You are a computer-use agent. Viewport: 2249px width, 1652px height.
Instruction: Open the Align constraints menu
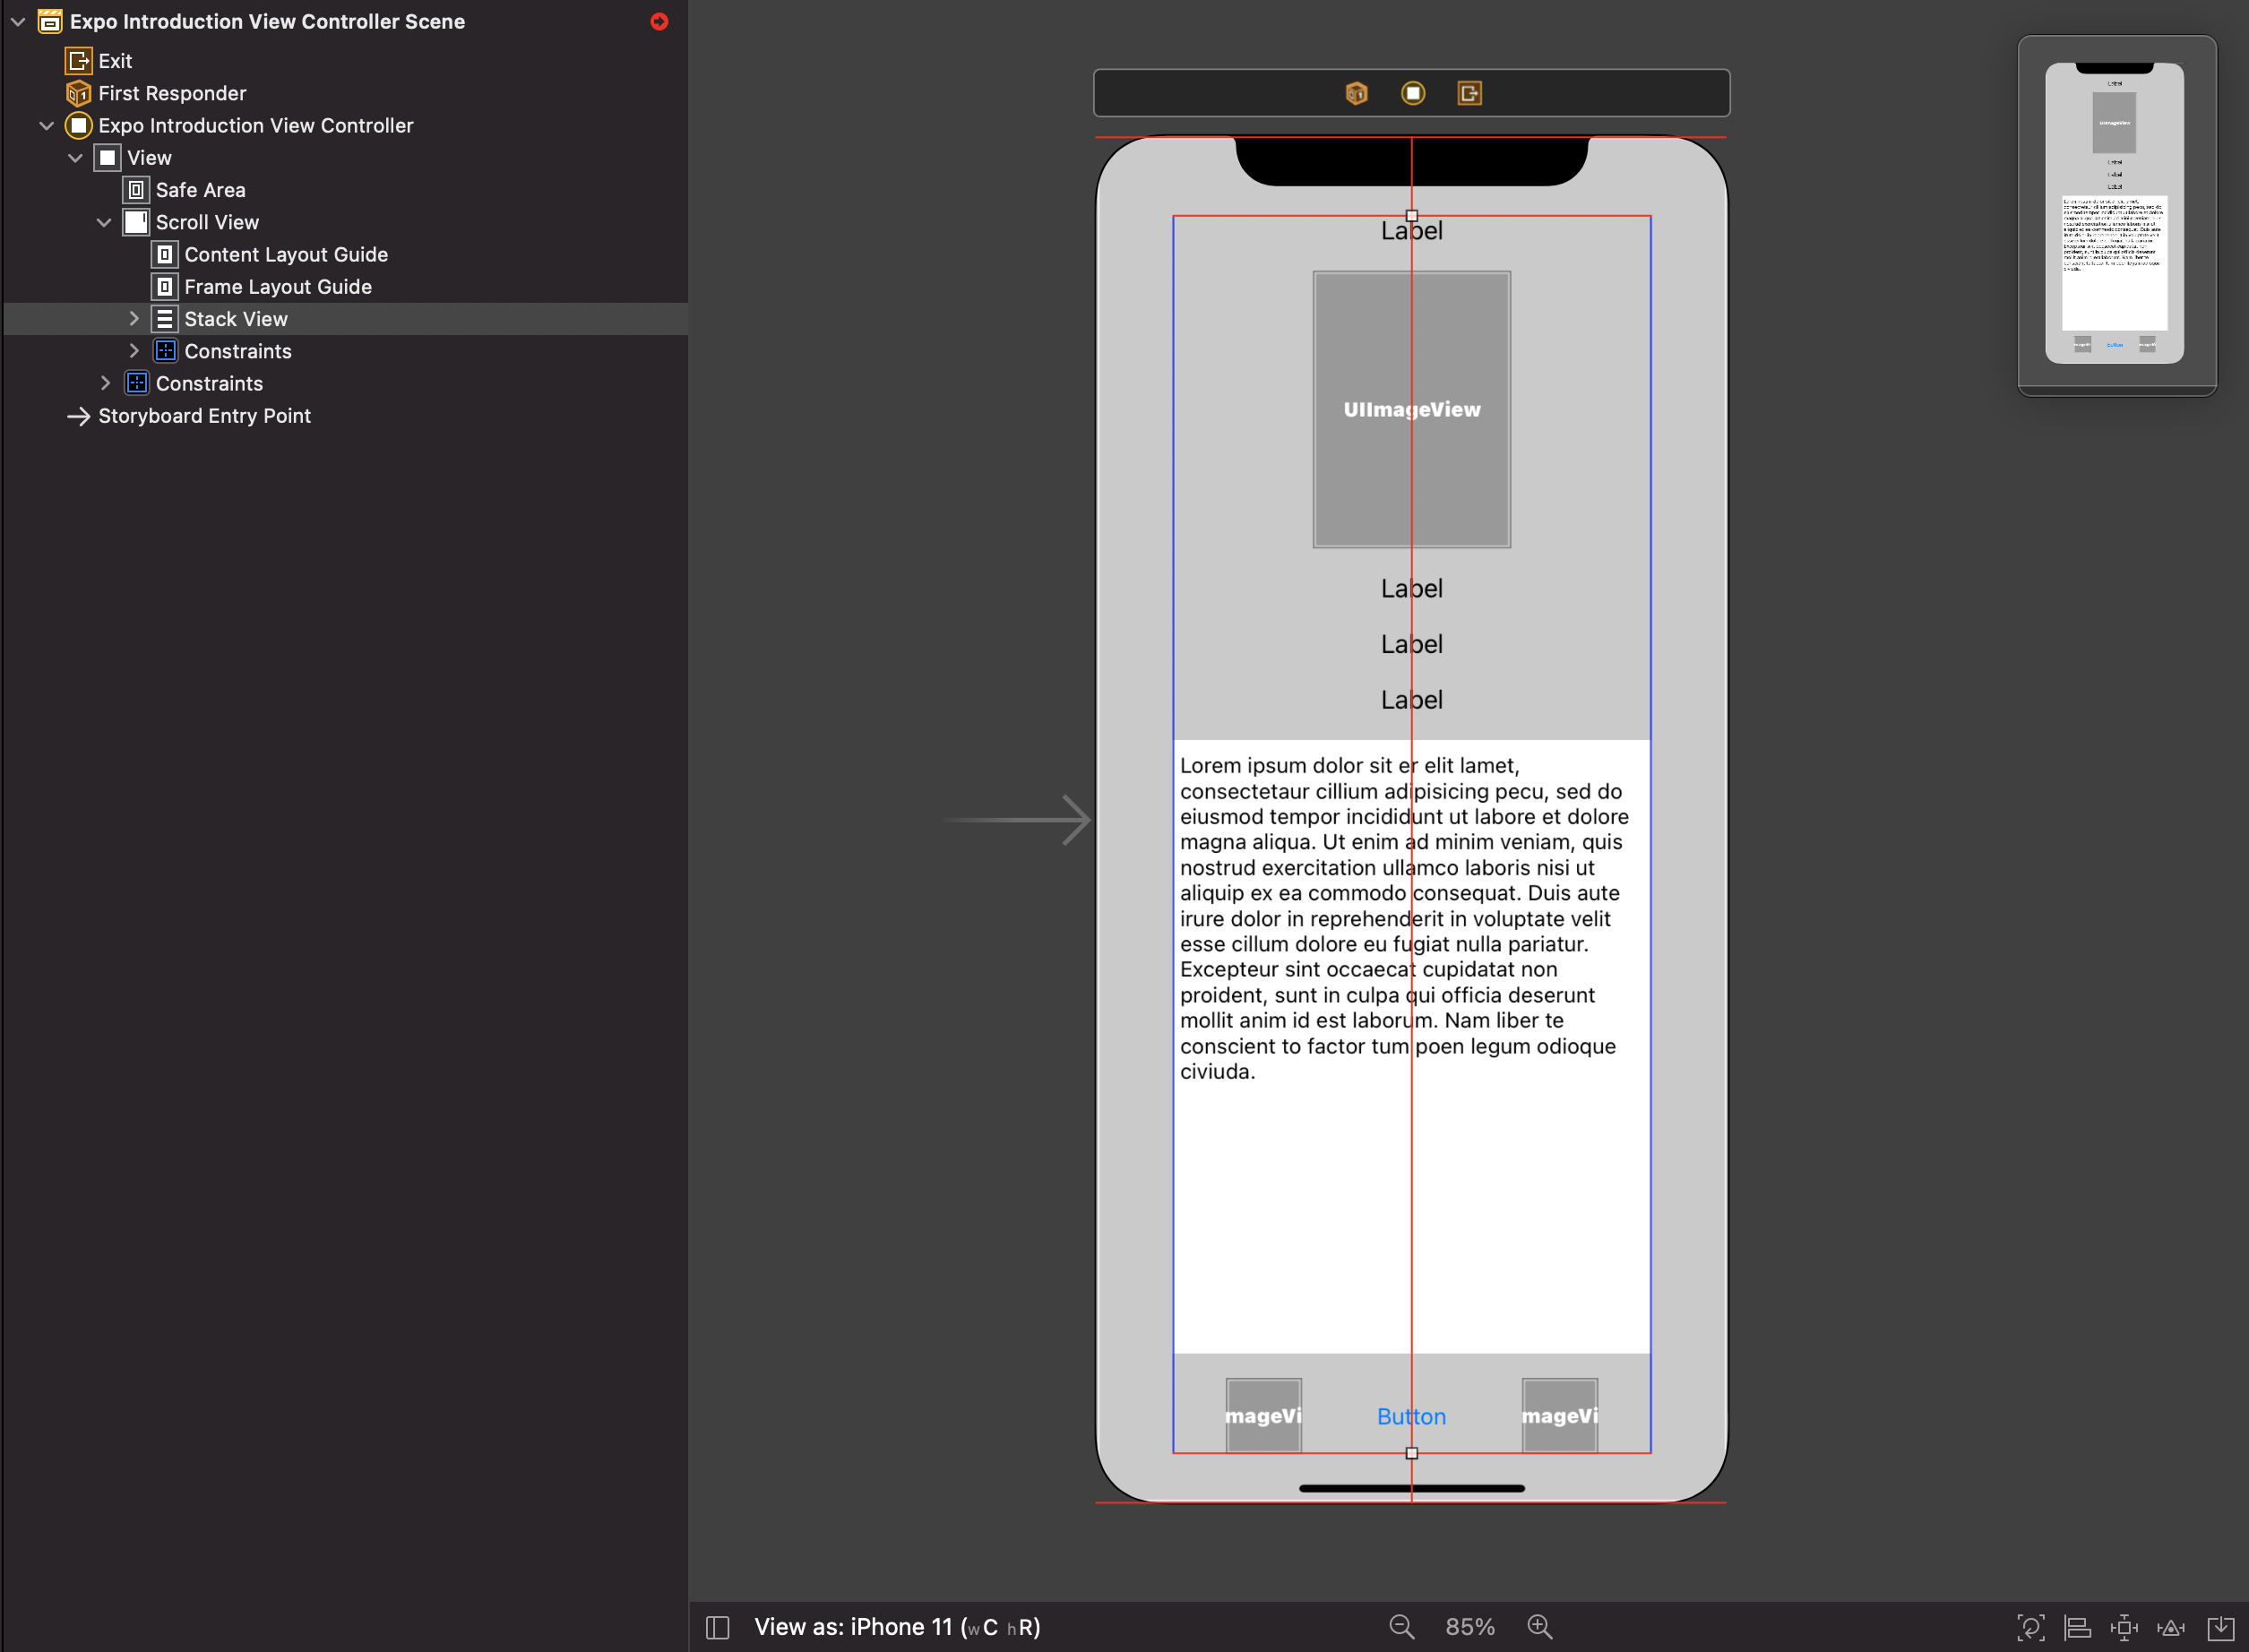click(2077, 1627)
